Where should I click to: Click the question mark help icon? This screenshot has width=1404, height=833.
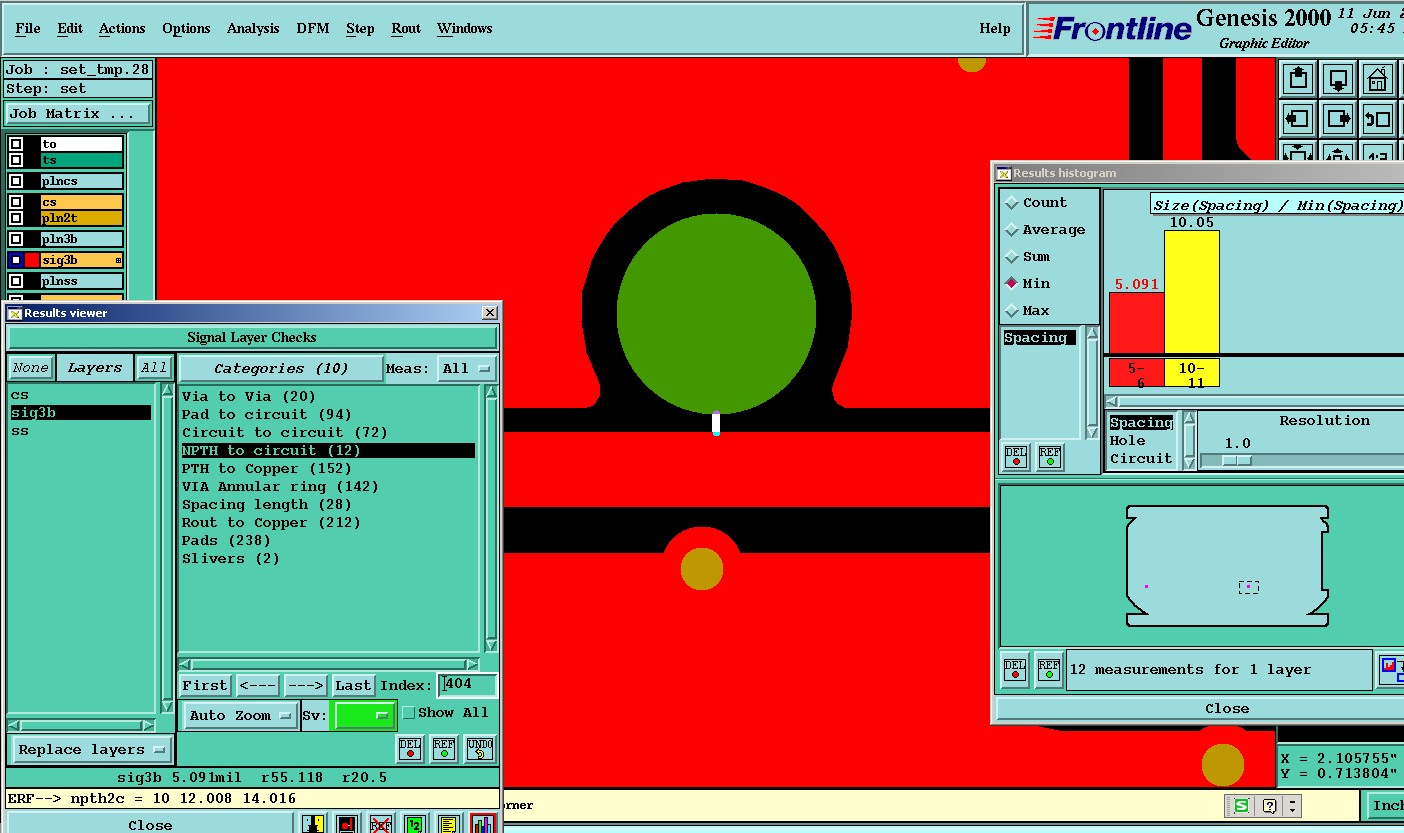(x=1269, y=805)
